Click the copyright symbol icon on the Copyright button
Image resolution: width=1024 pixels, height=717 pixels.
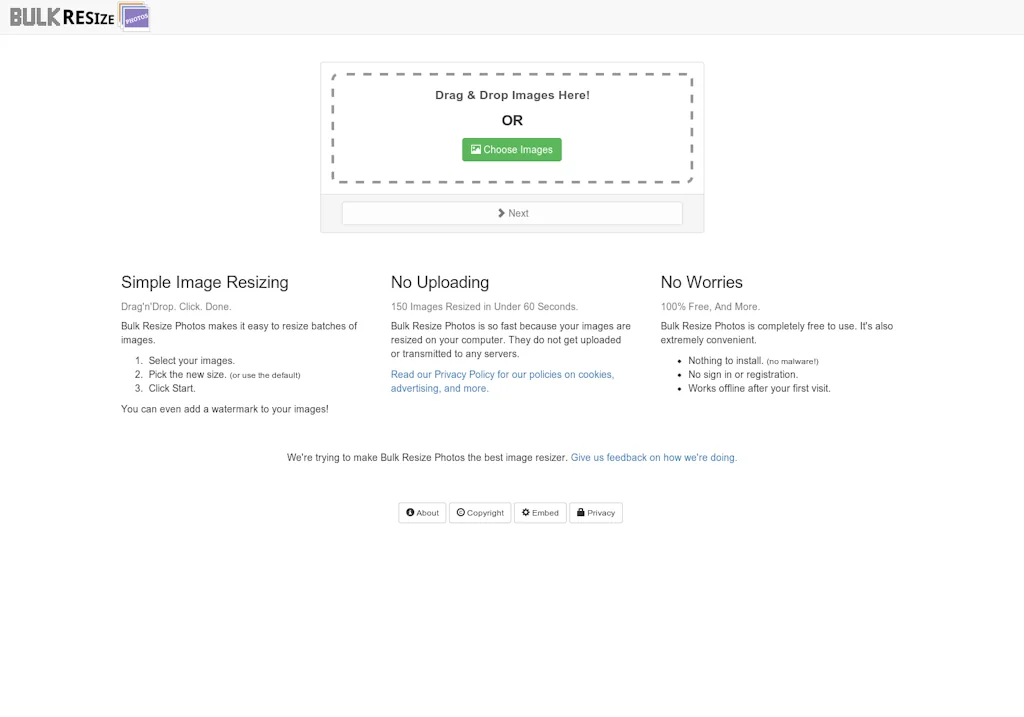point(460,512)
